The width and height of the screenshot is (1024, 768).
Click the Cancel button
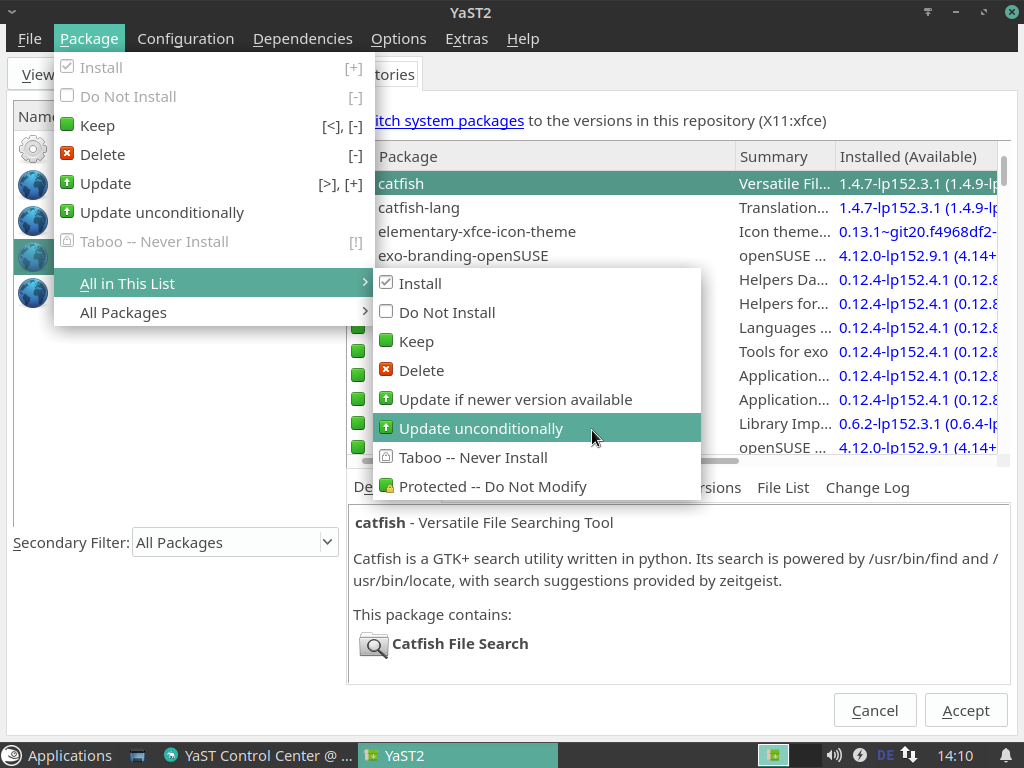874,710
